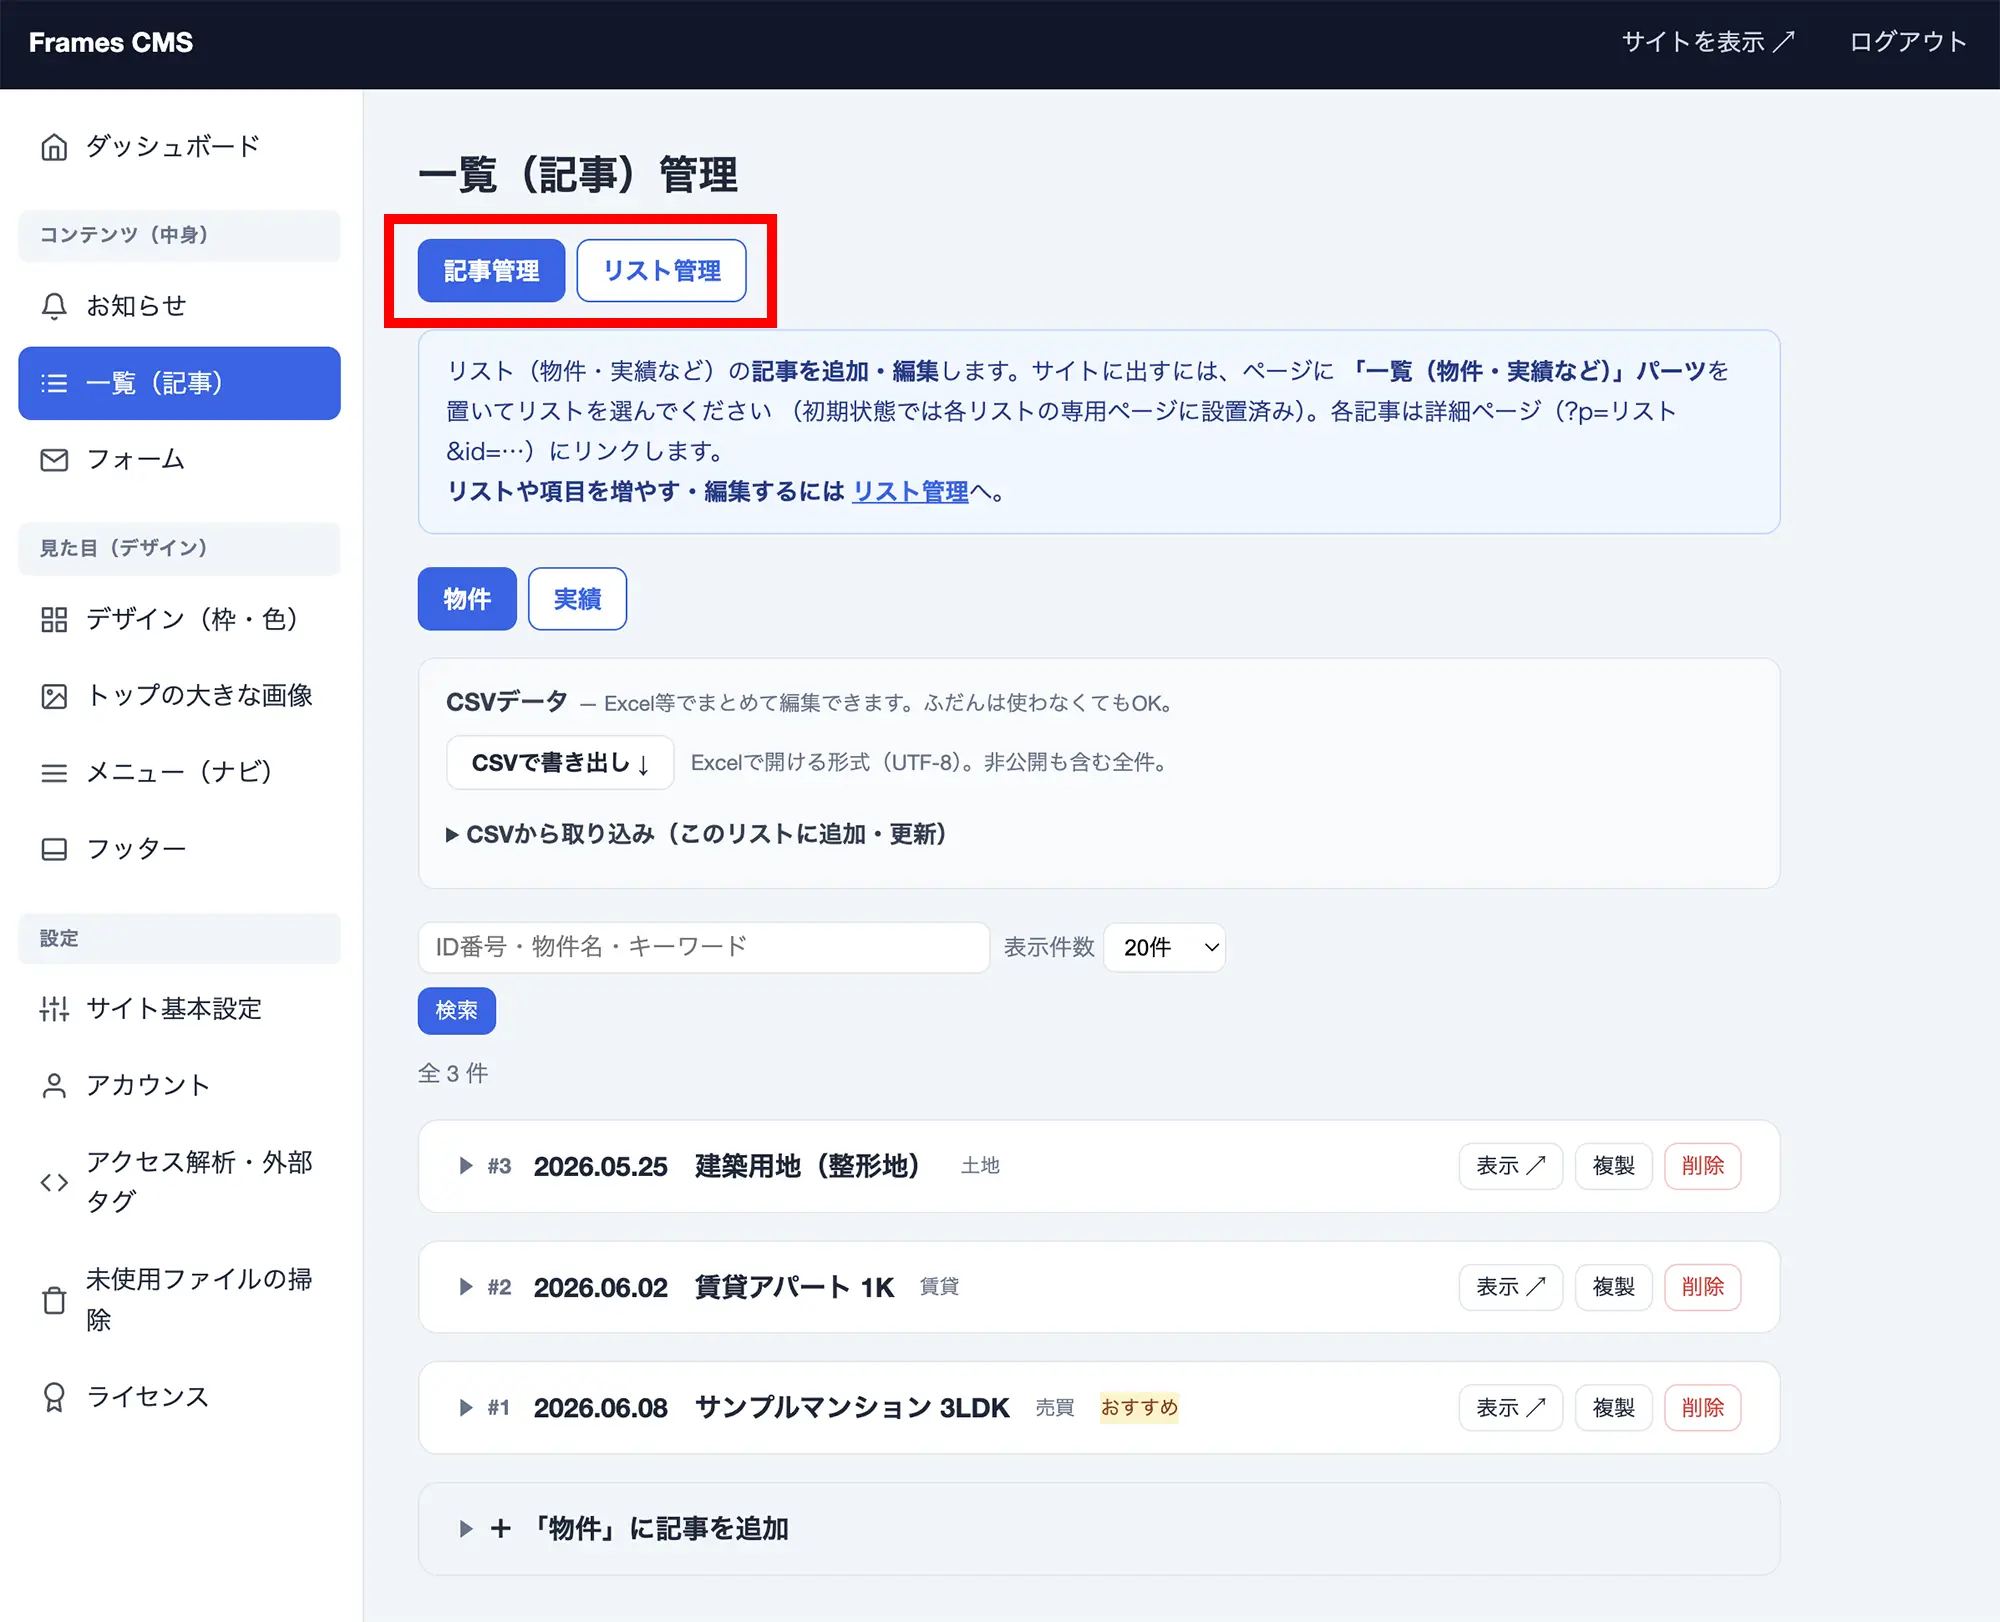2000x1622 pixels.
Task: Click the grid icon for デザイン（枠・色）
Action: tap(54, 619)
